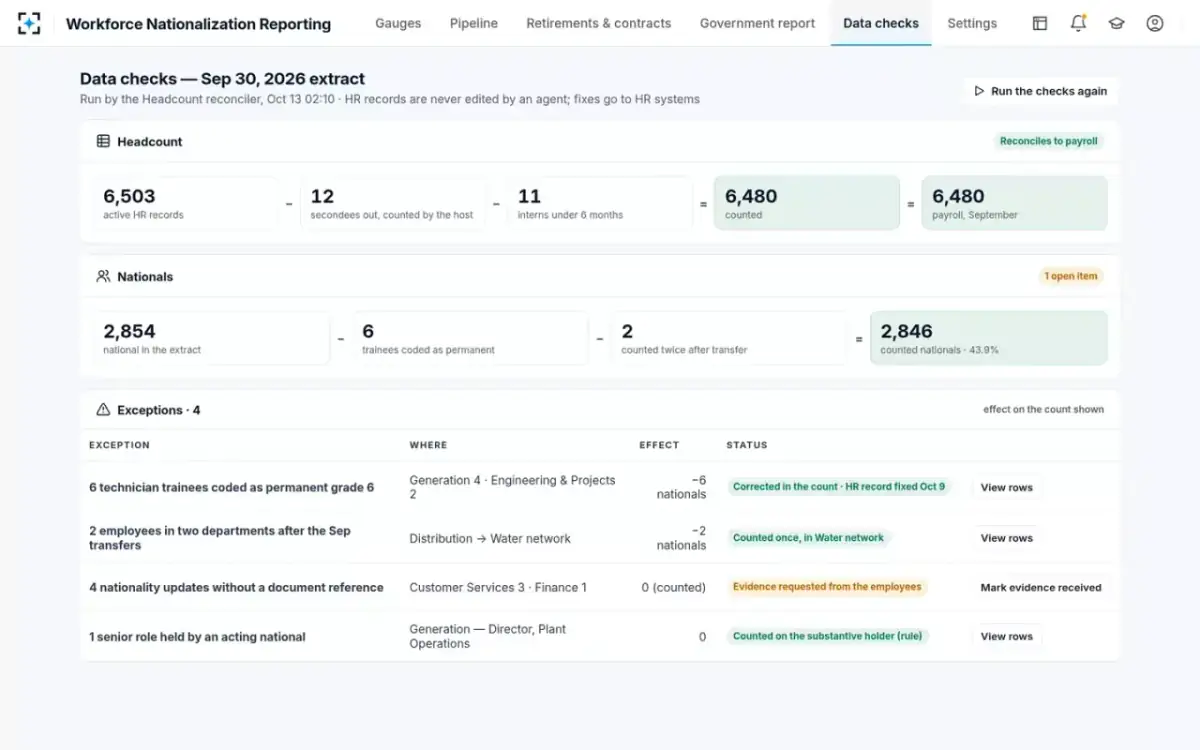Click the −6 nationals effect value

tap(681, 487)
